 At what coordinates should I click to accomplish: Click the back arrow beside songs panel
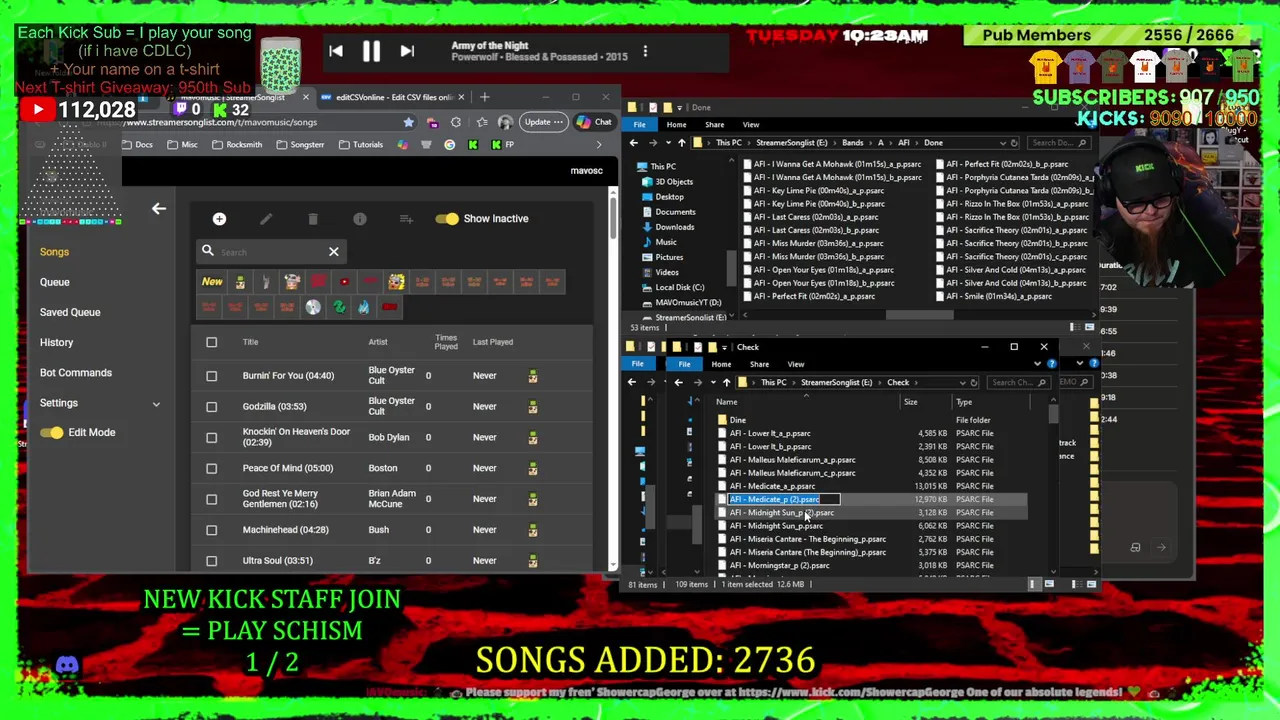(x=158, y=209)
